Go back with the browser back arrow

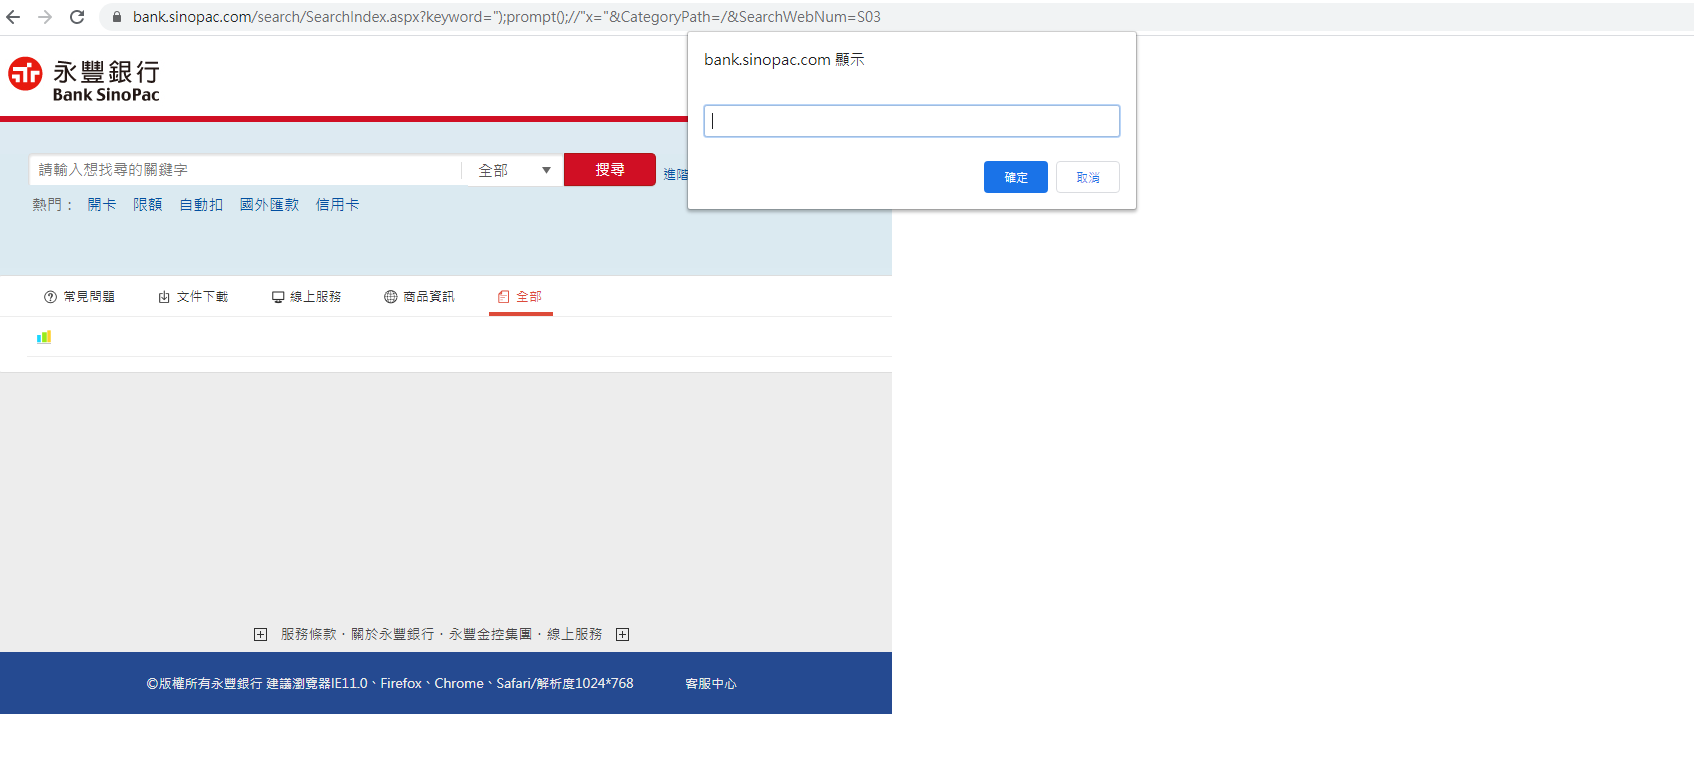point(13,17)
